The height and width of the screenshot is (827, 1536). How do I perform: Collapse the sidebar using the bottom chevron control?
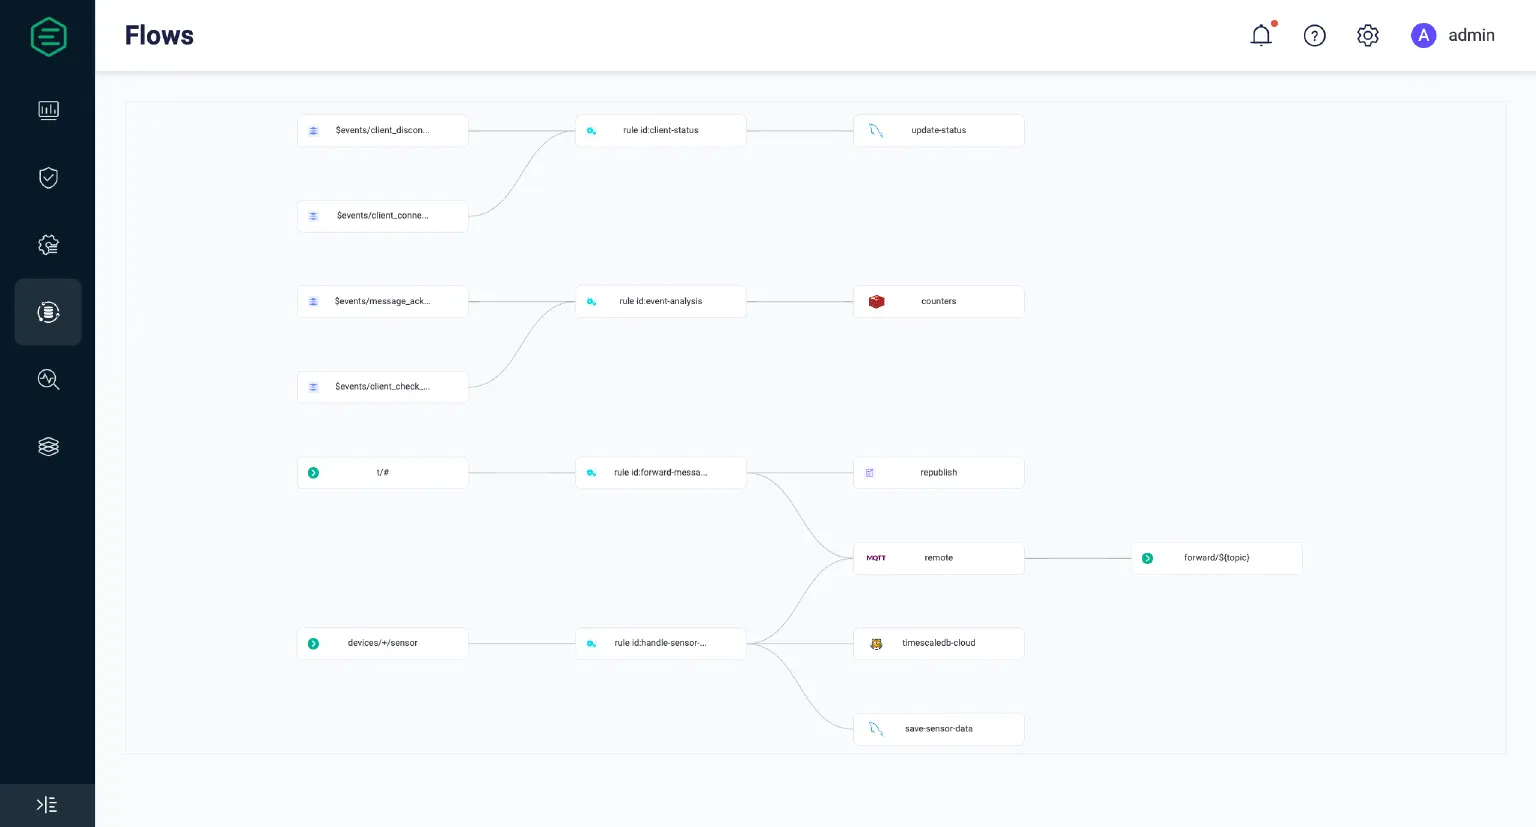pos(47,804)
